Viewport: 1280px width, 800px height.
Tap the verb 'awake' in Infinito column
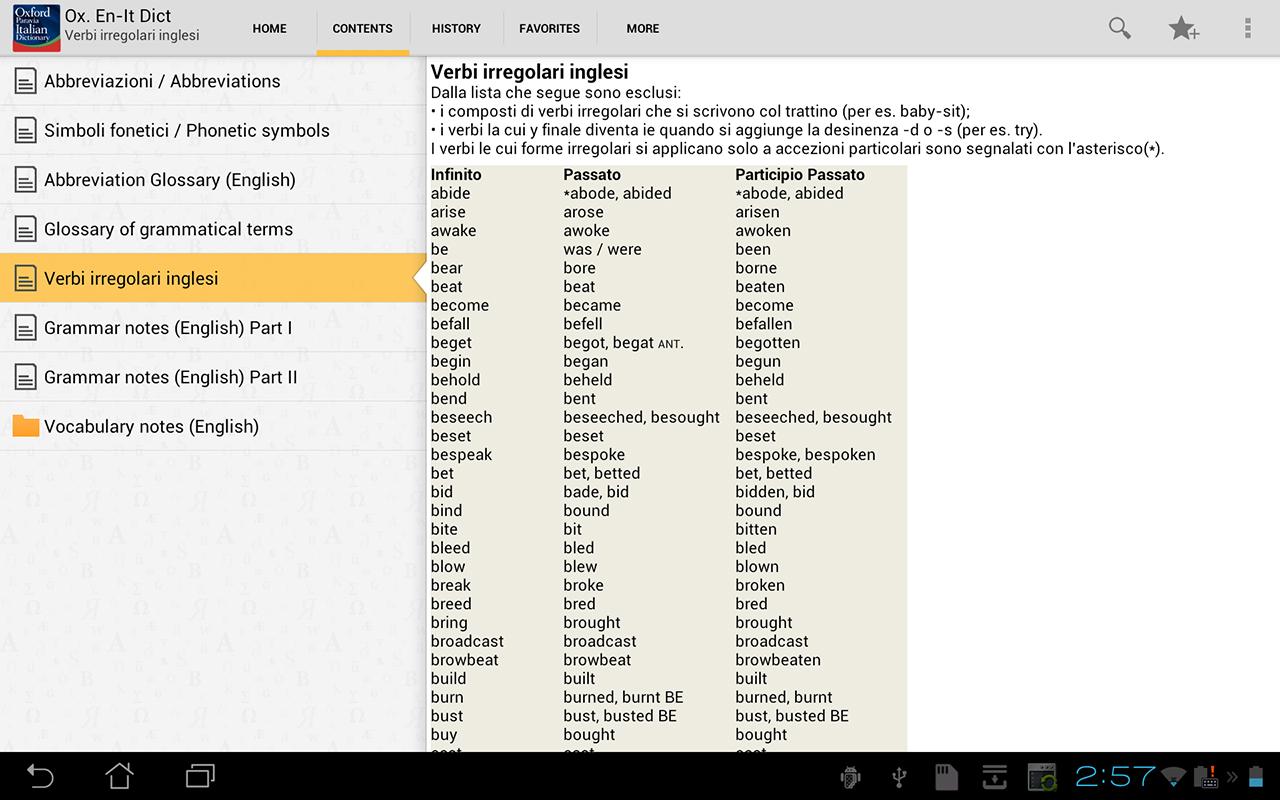[453, 230]
